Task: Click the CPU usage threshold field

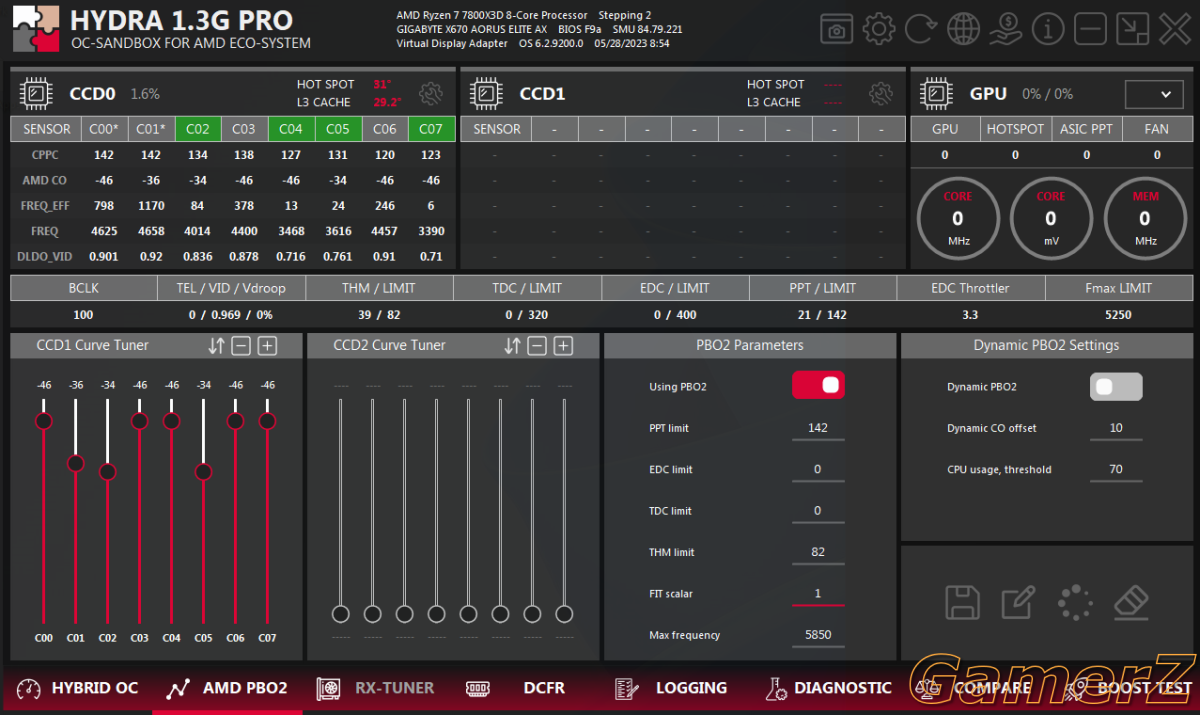Action: [1116, 470]
